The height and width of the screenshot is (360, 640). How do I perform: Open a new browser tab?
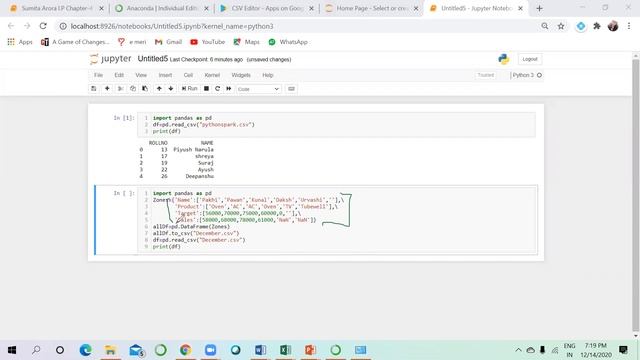pyautogui.click(x=539, y=8)
